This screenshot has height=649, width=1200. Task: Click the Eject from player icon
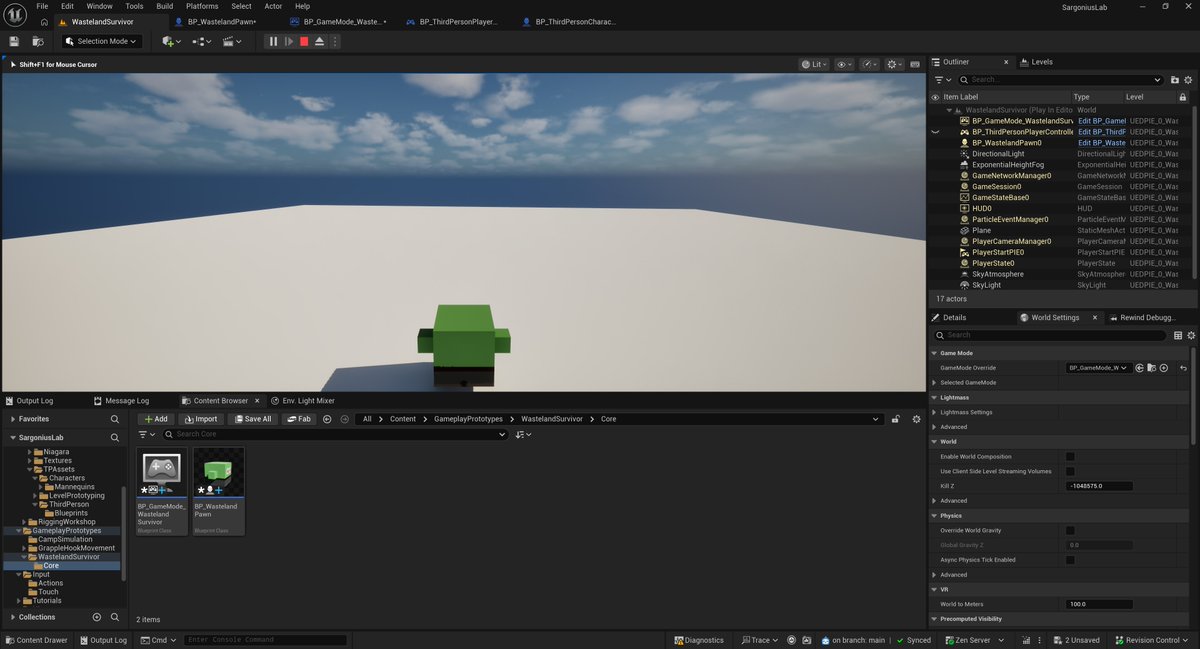pos(319,41)
